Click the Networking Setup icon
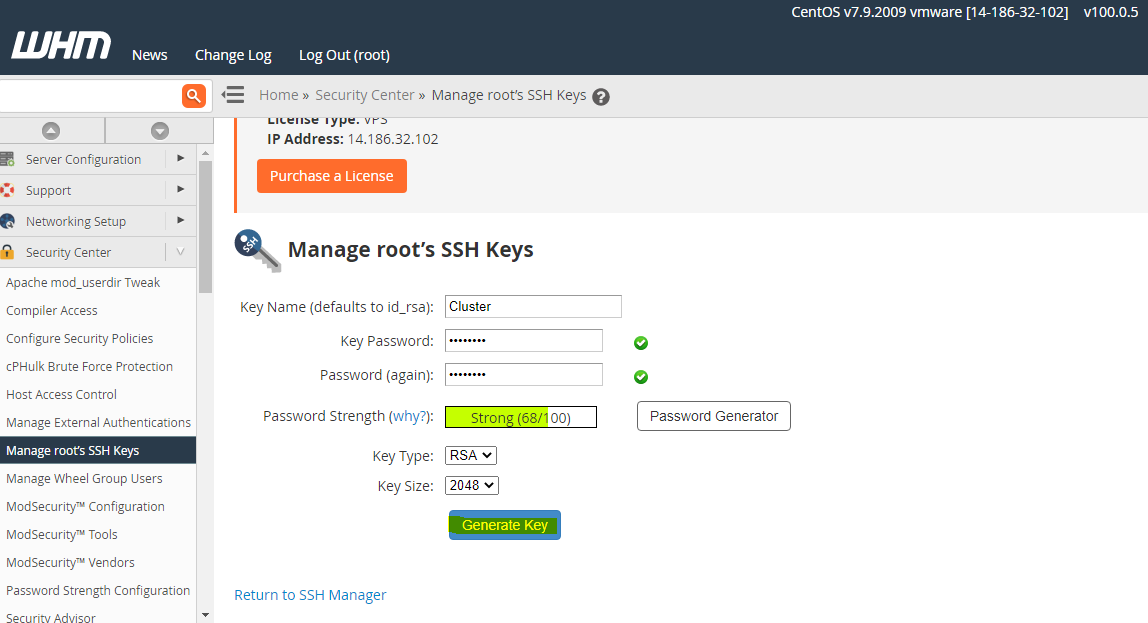1148x623 pixels. [8, 221]
